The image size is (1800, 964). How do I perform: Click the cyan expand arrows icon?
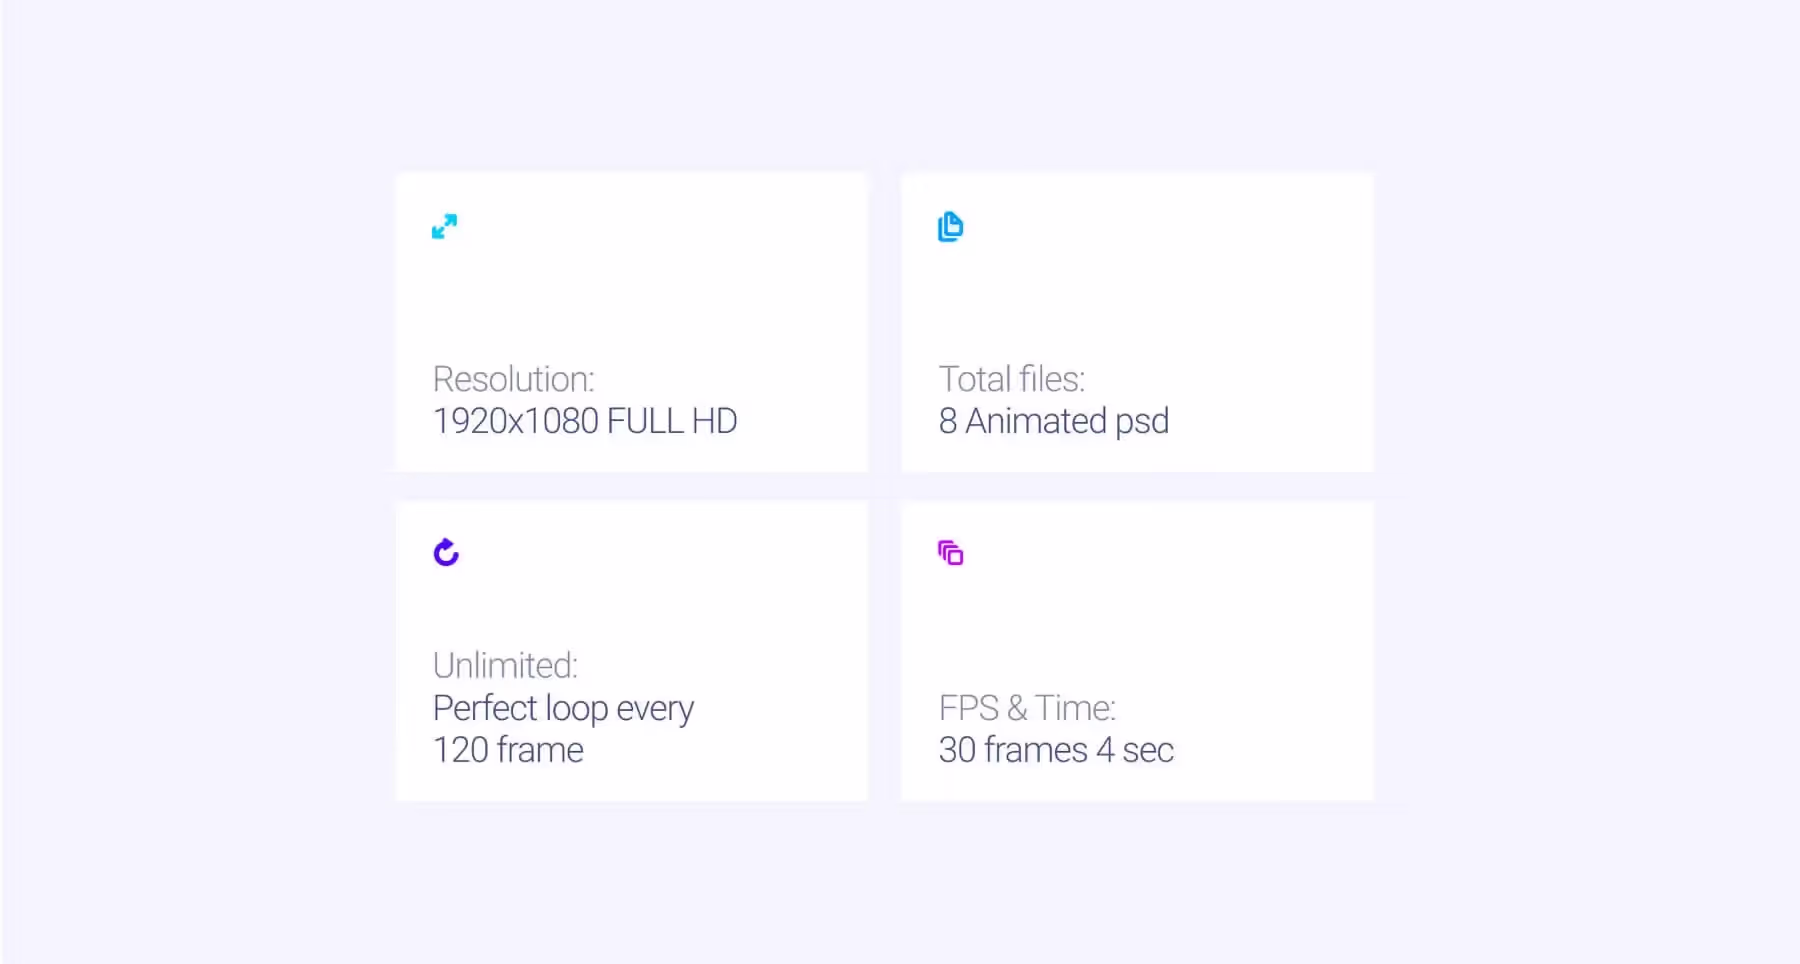444,226
